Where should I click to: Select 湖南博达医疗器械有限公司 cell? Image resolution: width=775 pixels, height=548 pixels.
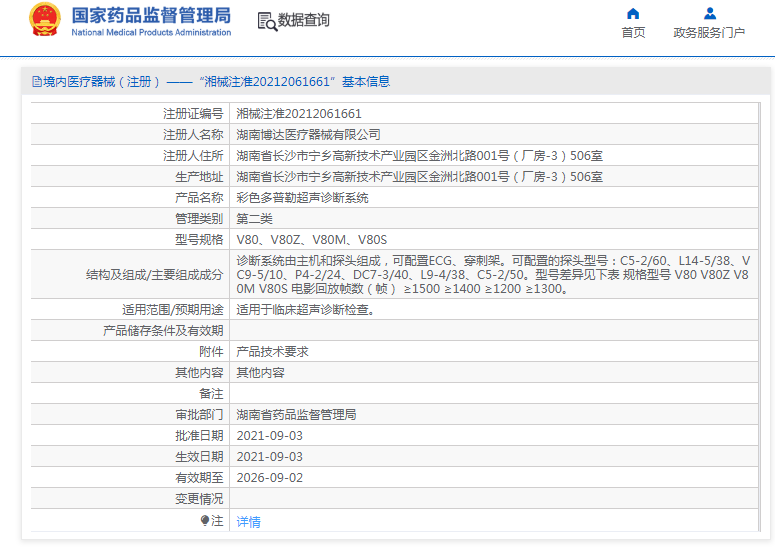(x=308, y=134)
